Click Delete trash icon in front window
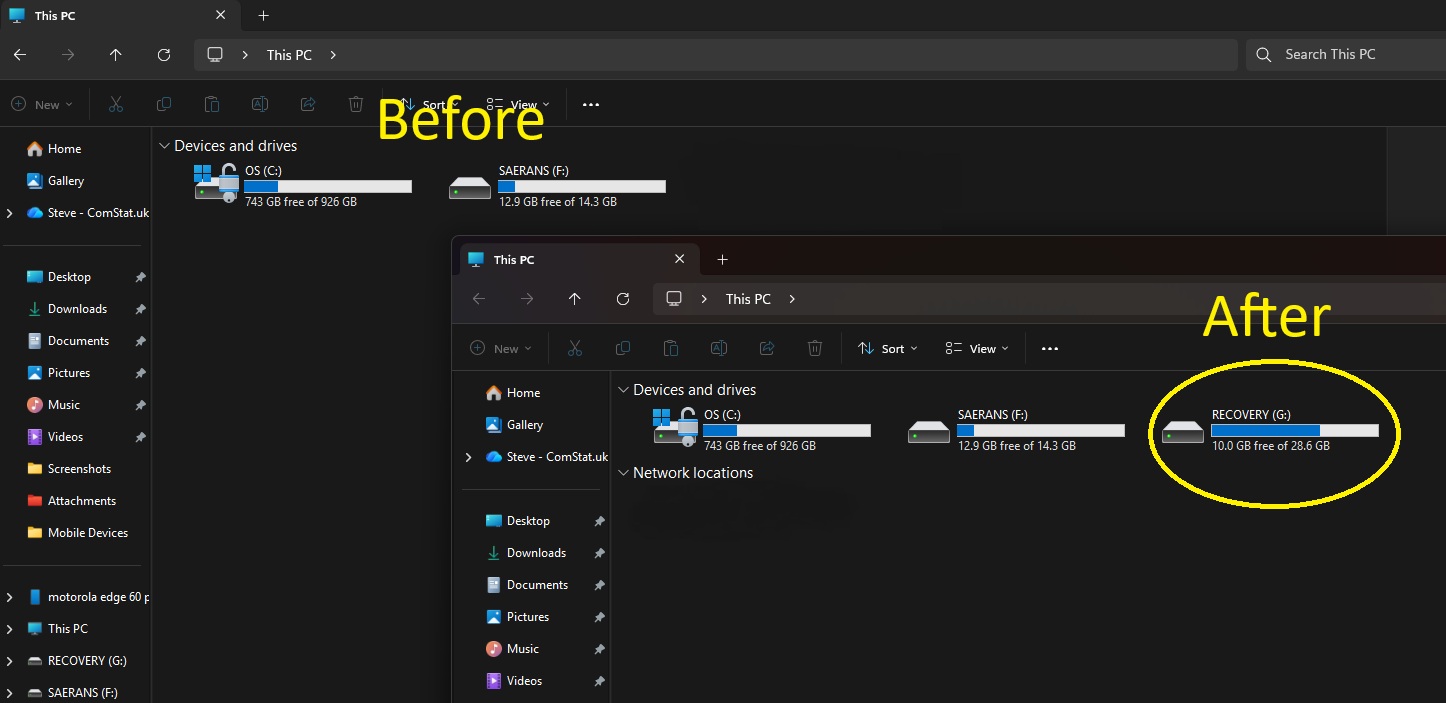 [x=815, y=348]
